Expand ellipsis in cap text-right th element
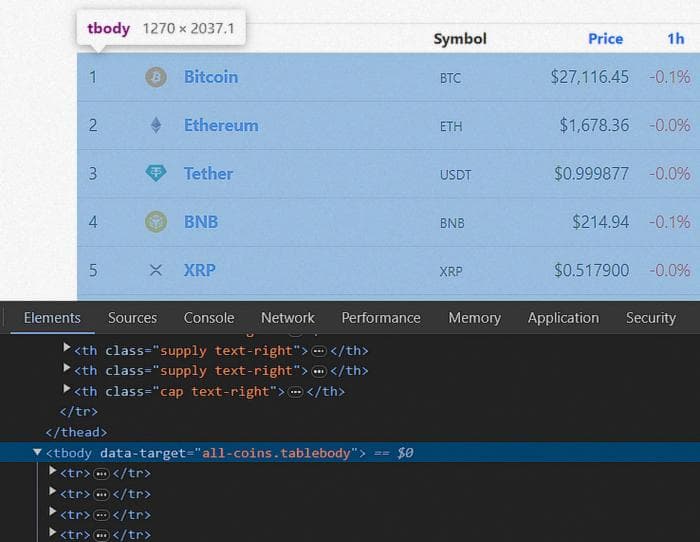The height and width of the screenshot is (542, 700). tap(295, 392)
